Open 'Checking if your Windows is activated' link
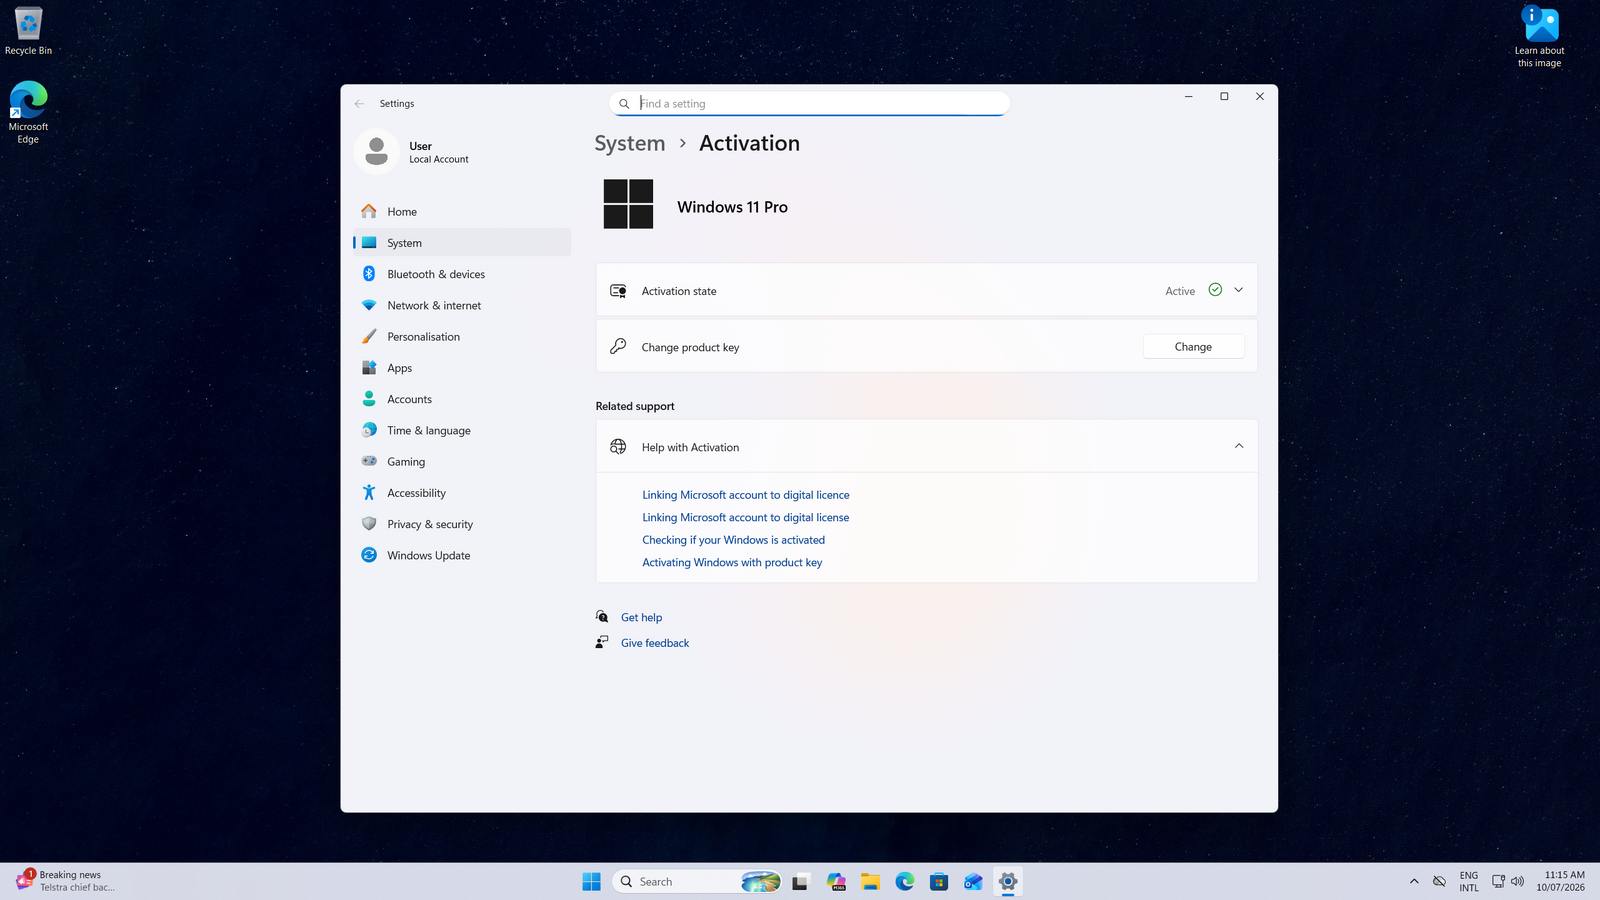1600x900 pixels. [x=734, y=540]
